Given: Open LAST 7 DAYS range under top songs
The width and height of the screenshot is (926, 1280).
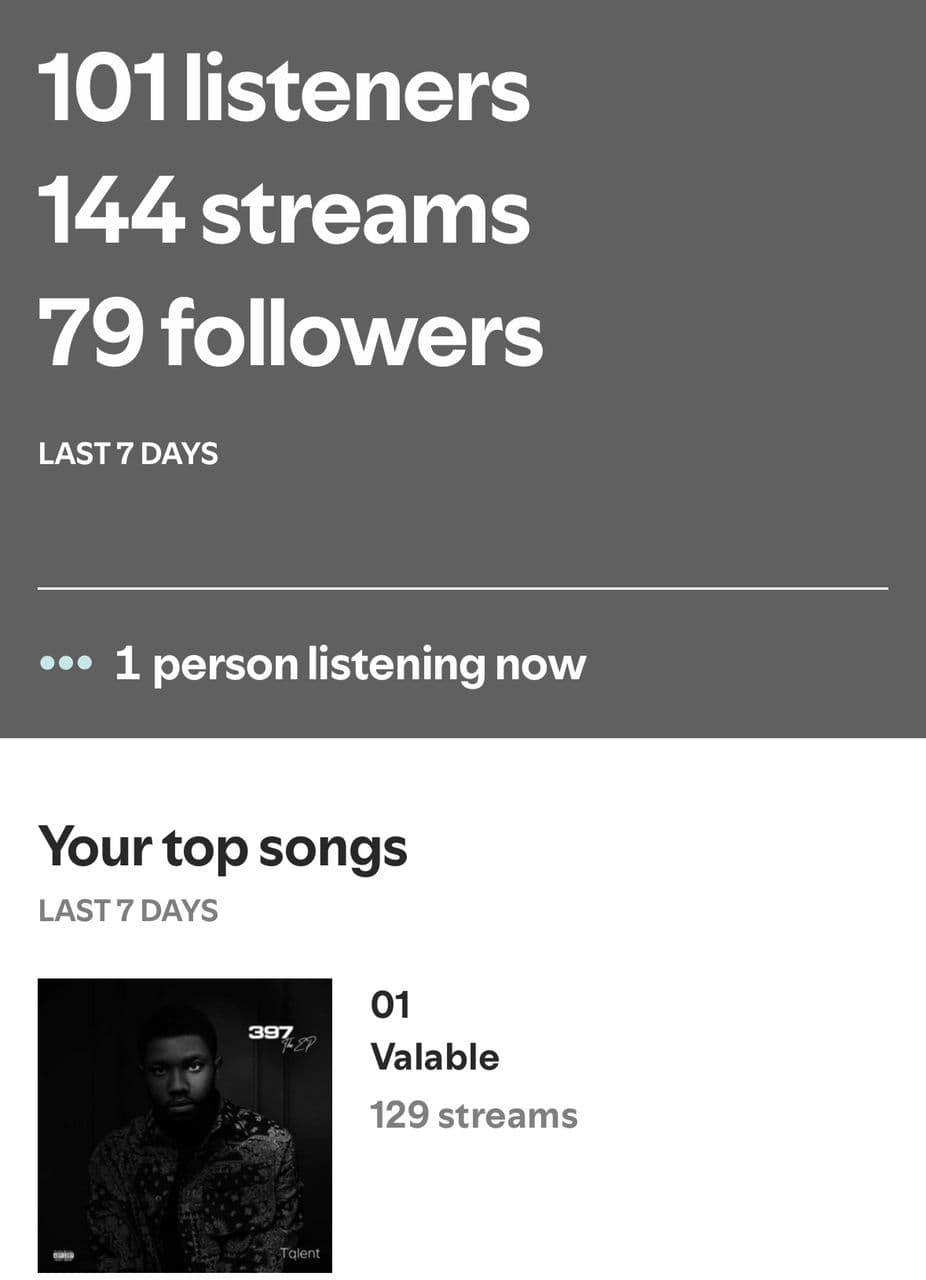Looking at the screenshot, I should click(x=128, y=911).
